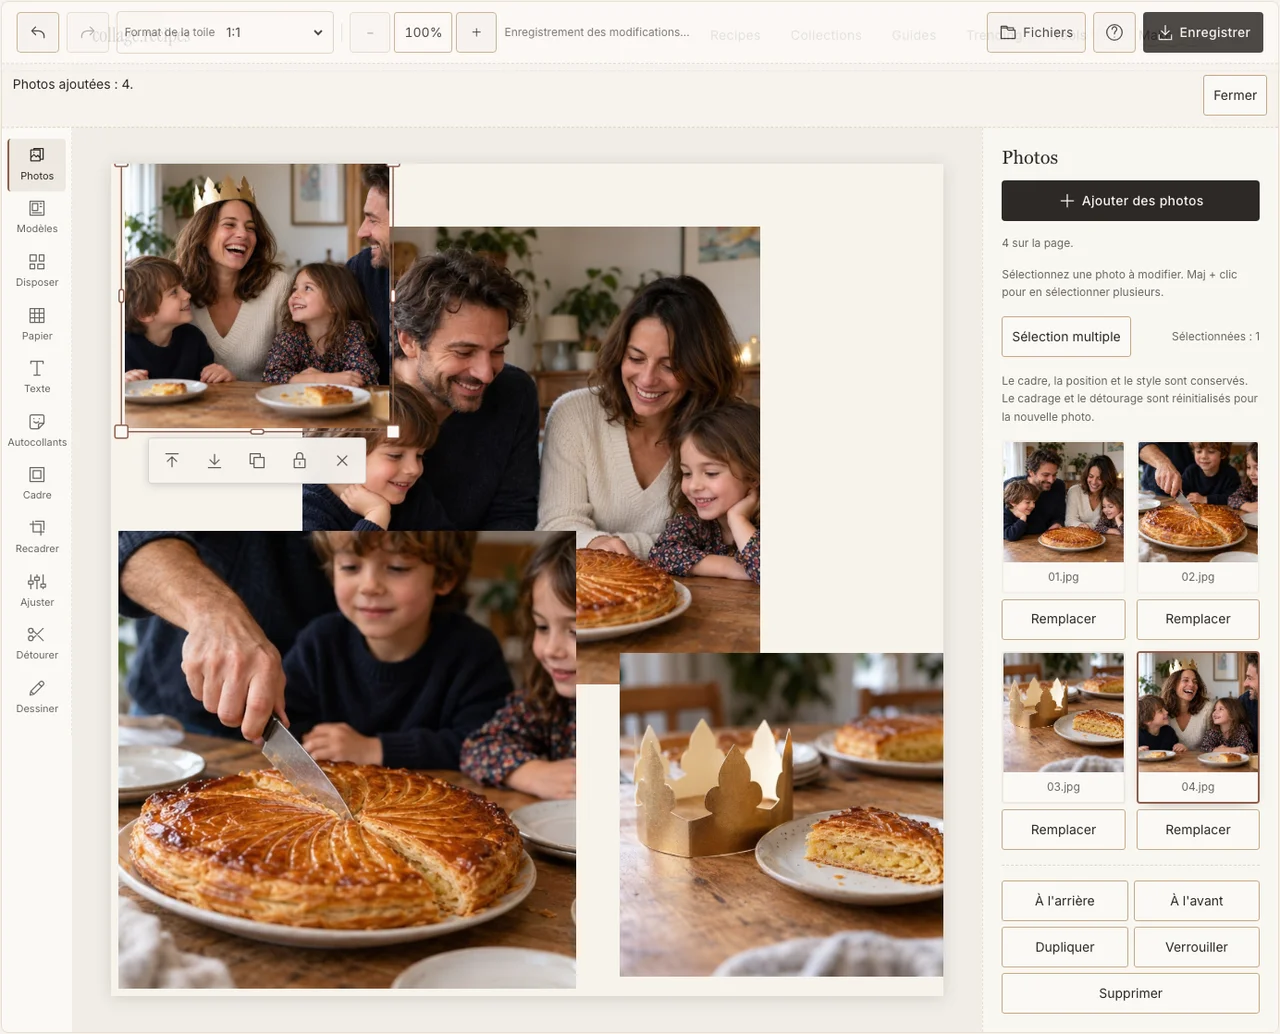Click the 100% zoom field
The width and height of the screenshot is (1280, 1034).
[x=423, y=33]
